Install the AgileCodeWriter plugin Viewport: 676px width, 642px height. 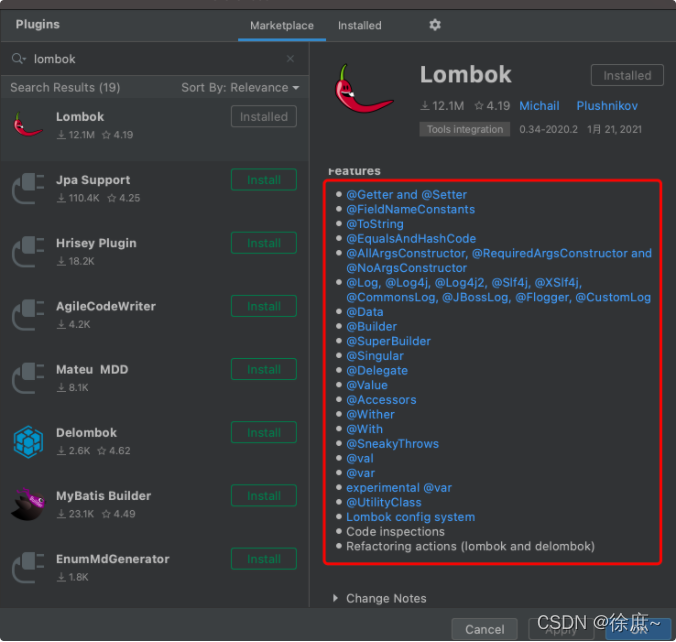264,306
